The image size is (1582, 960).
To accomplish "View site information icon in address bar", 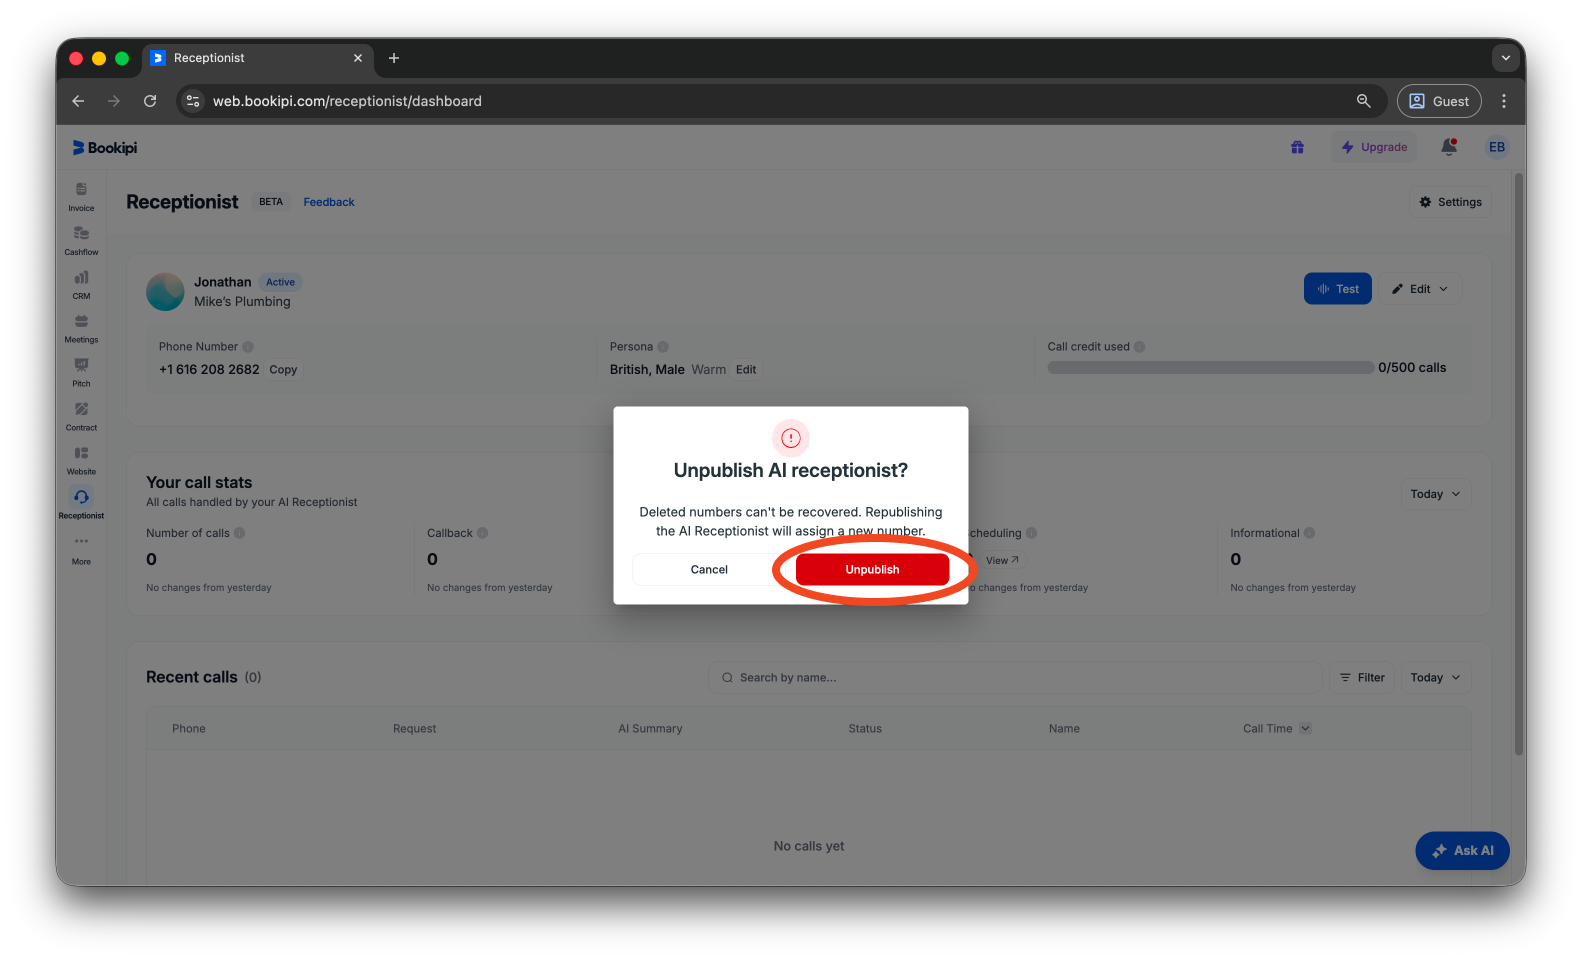I will 194,101.
